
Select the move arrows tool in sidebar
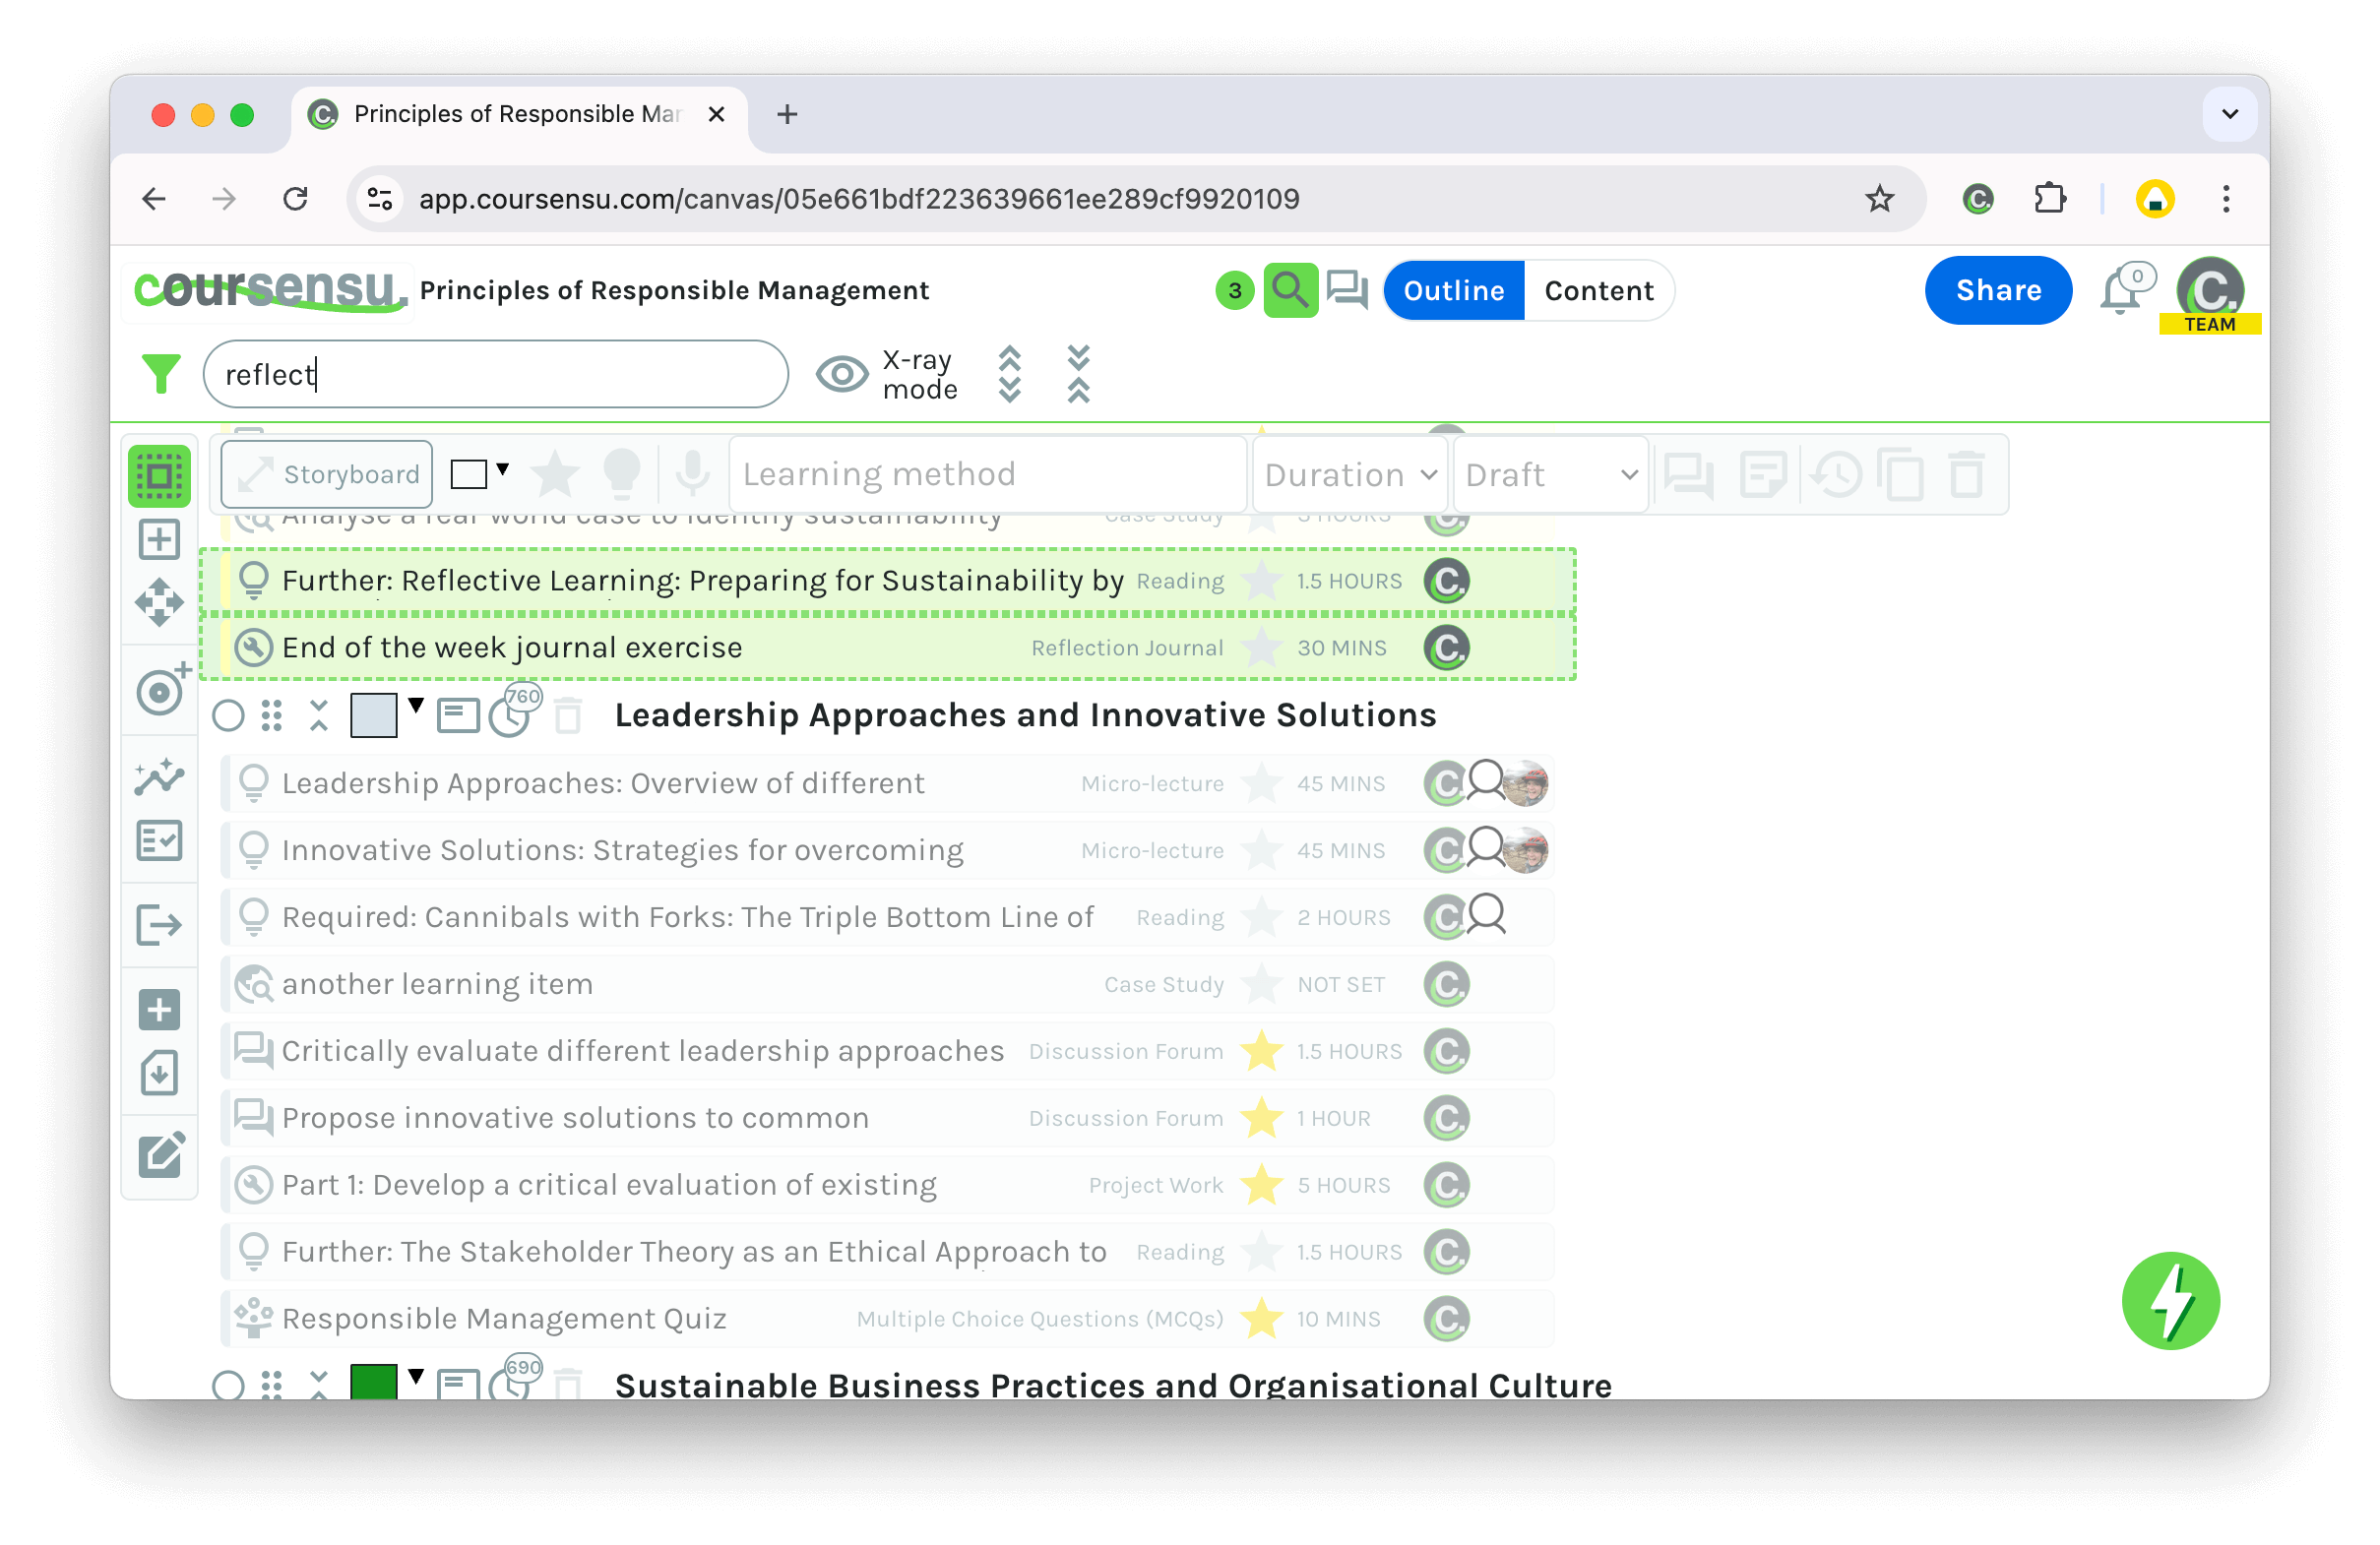coord(159,603)
